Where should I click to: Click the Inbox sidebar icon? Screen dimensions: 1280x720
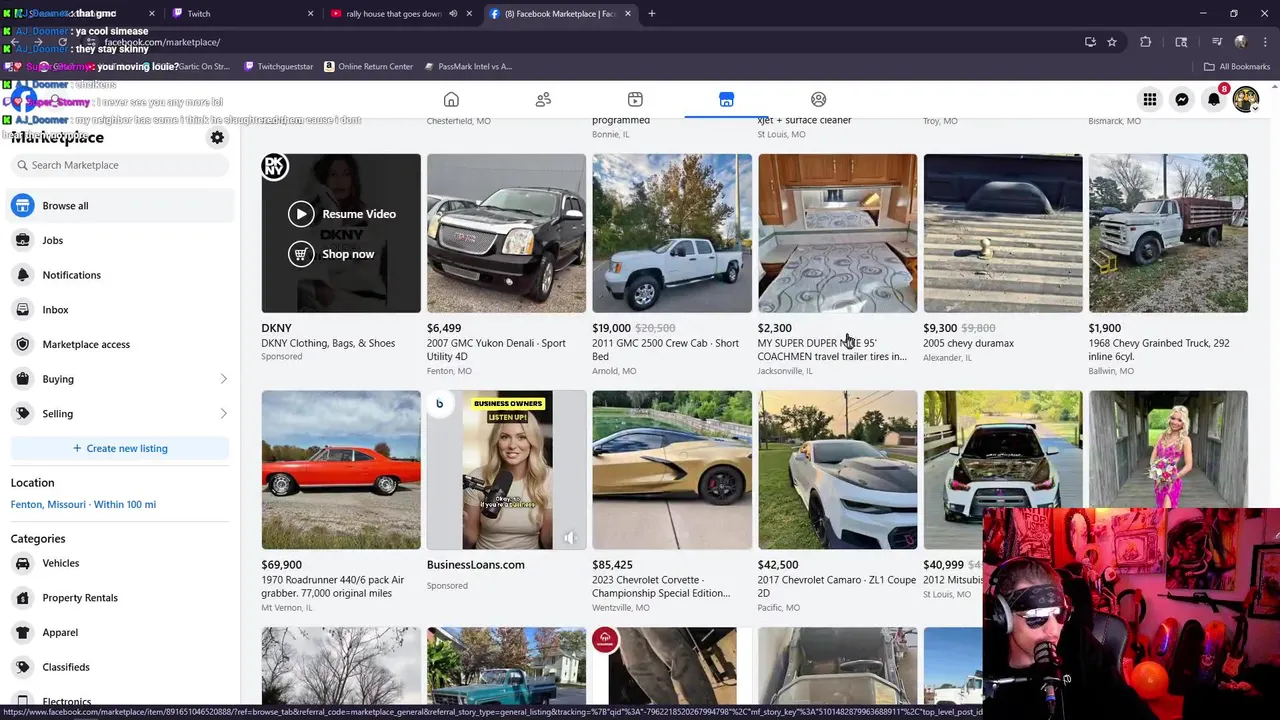(23, 310)
